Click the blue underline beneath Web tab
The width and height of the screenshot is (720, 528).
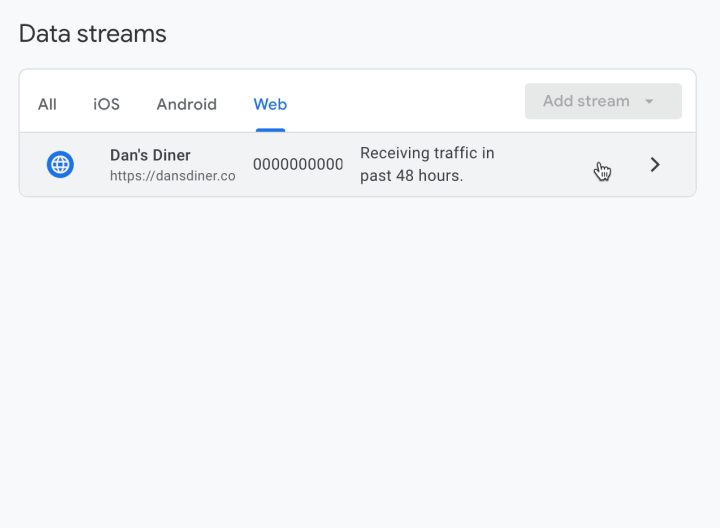coord(270,129)
